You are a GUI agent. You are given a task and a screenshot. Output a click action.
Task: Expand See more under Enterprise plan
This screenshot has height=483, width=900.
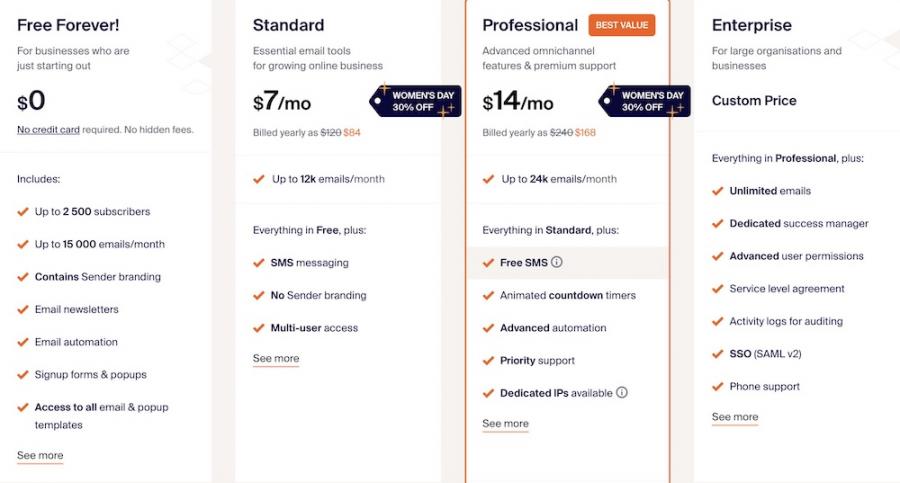[735, 417]
